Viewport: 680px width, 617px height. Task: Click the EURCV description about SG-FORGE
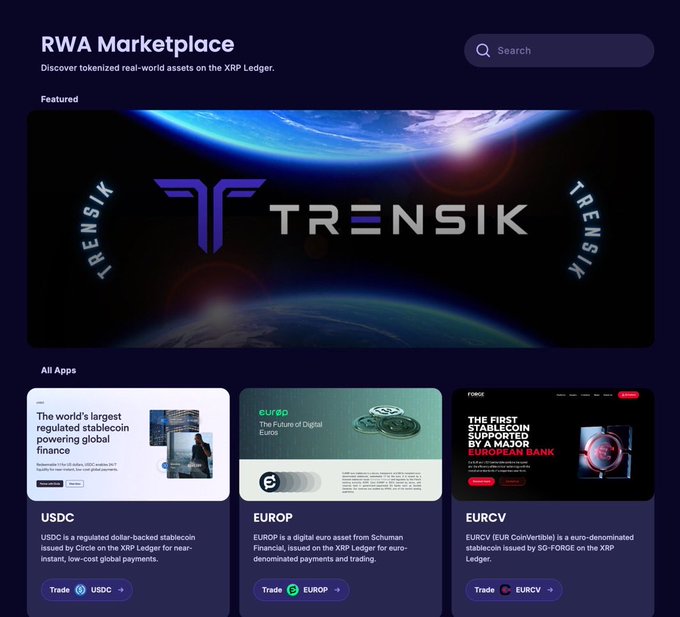click(x=549, y=548)
